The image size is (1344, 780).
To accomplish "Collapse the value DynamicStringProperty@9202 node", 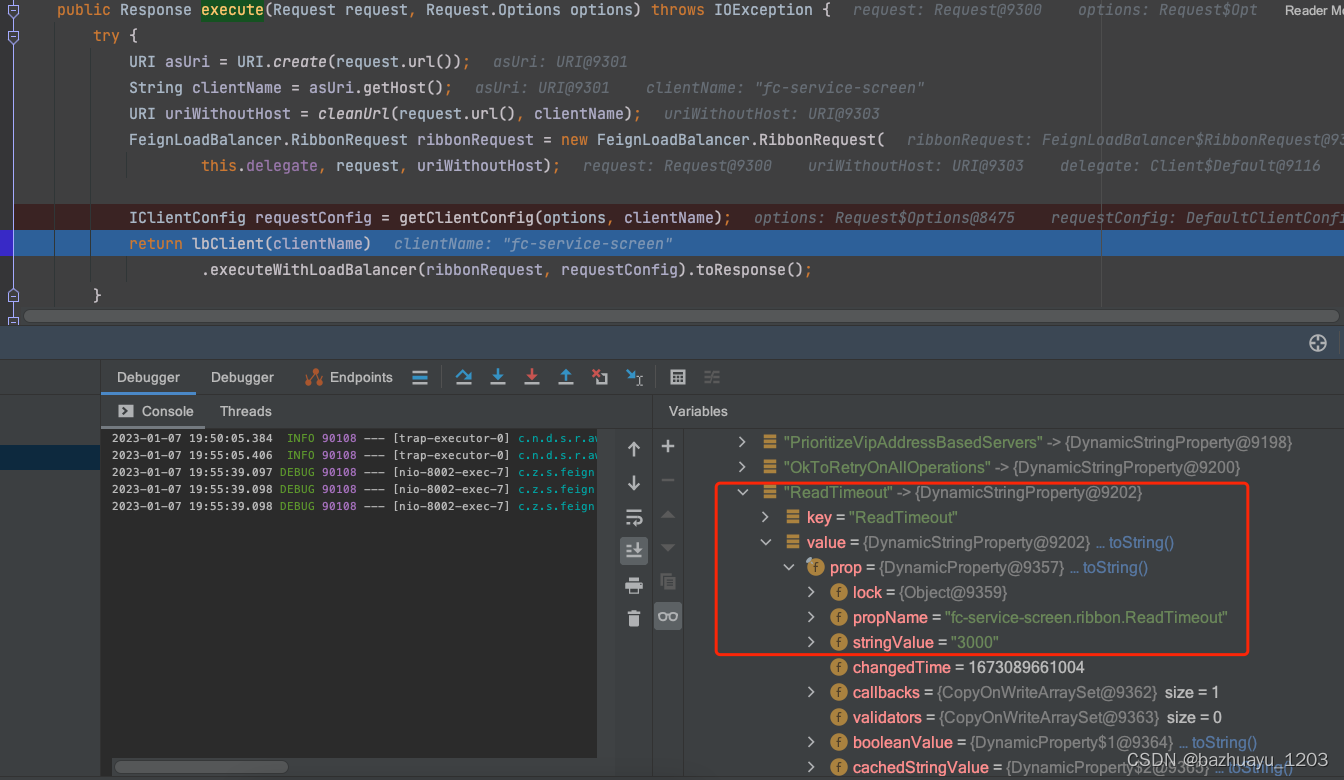I will point(766,542).
